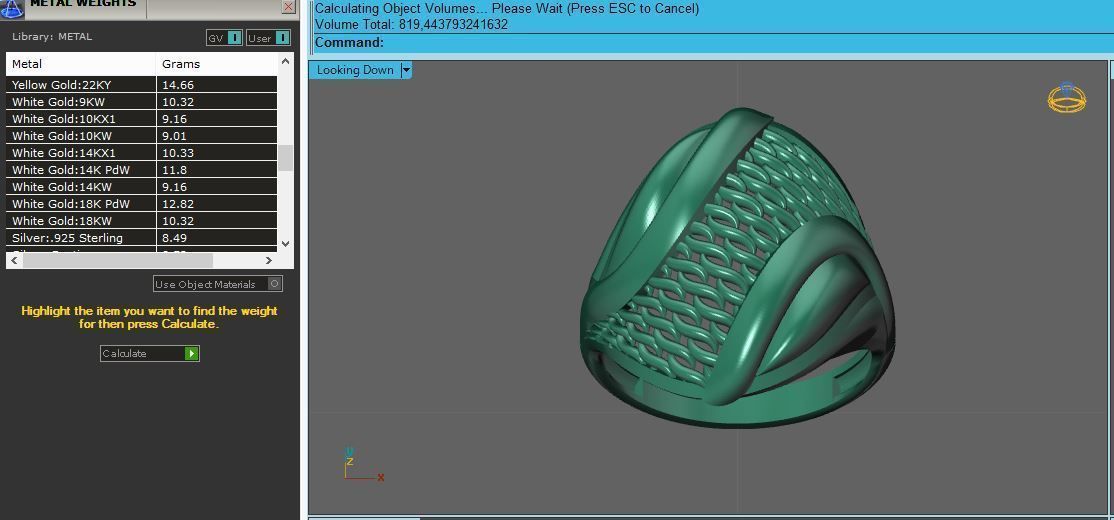Click the 11.8 grams value

click(x=174, y=170)
